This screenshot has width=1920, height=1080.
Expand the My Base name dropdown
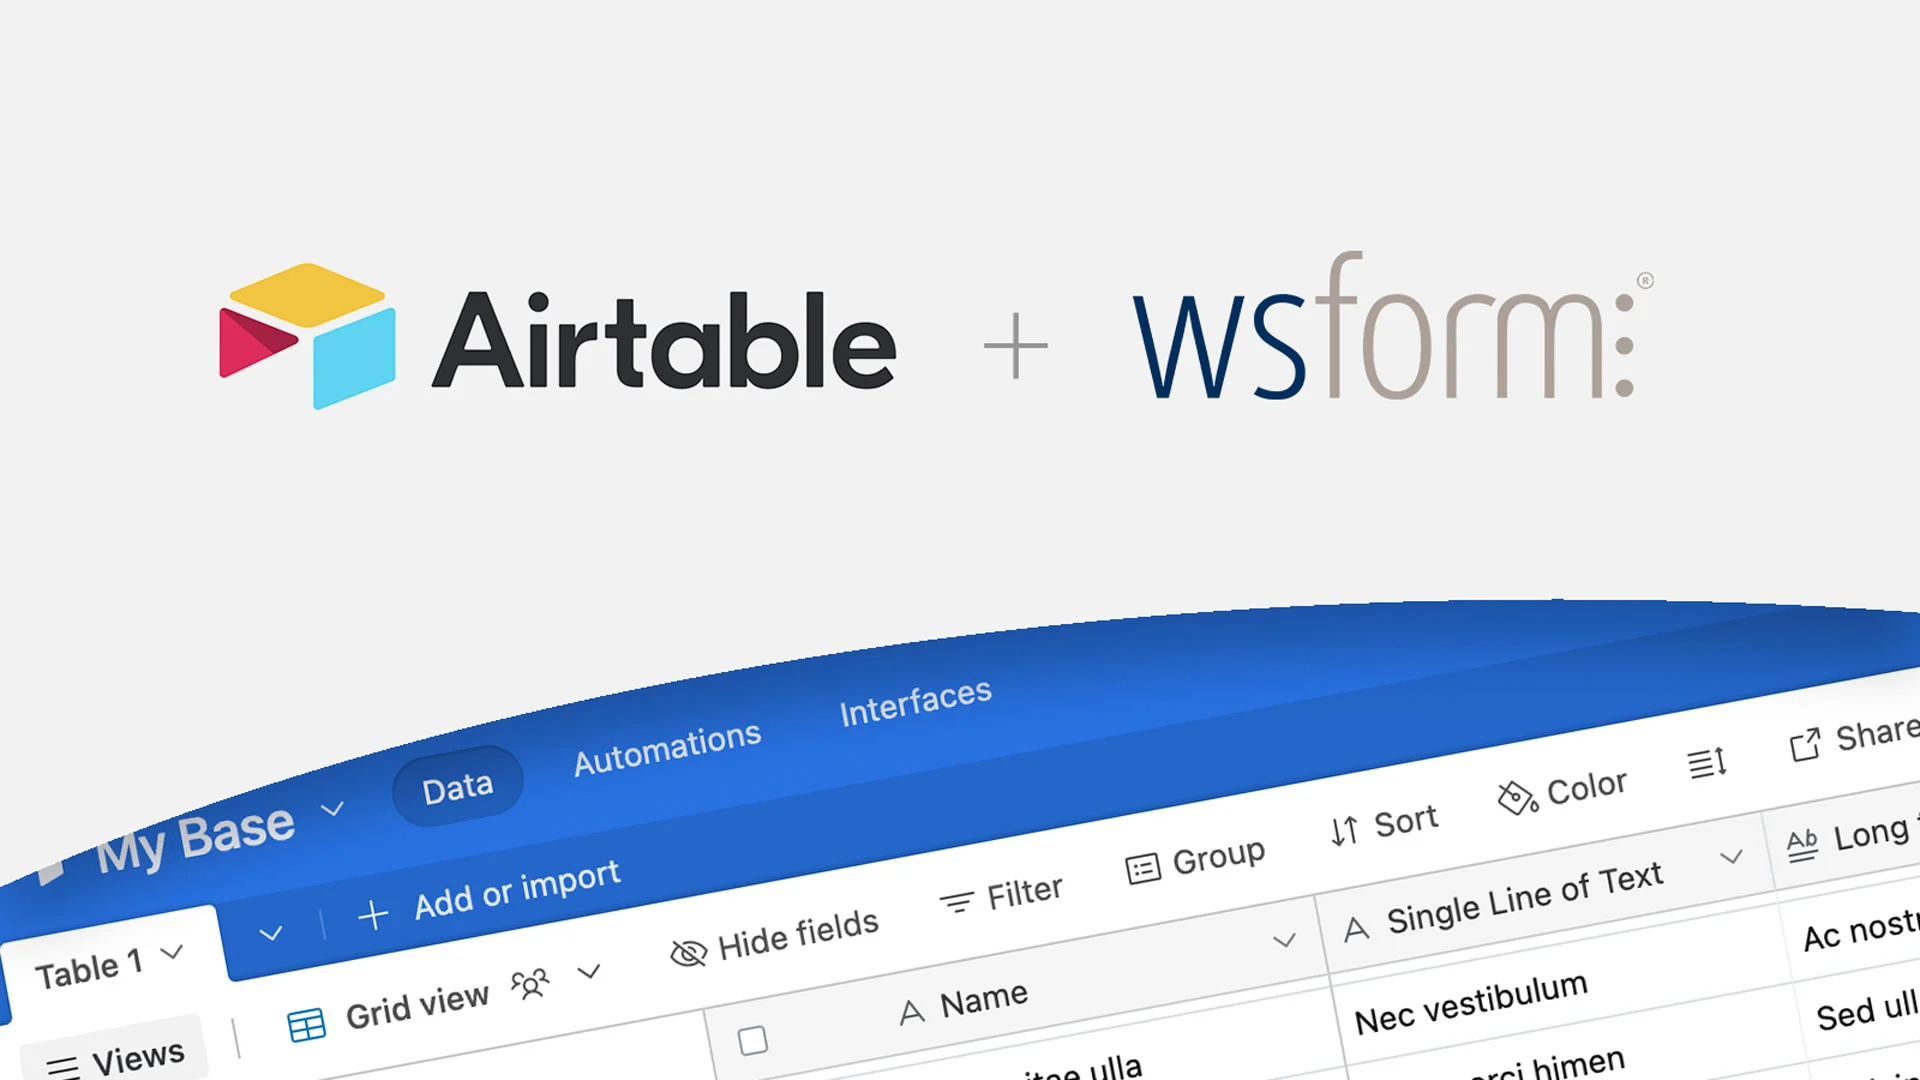coord(332,808)
